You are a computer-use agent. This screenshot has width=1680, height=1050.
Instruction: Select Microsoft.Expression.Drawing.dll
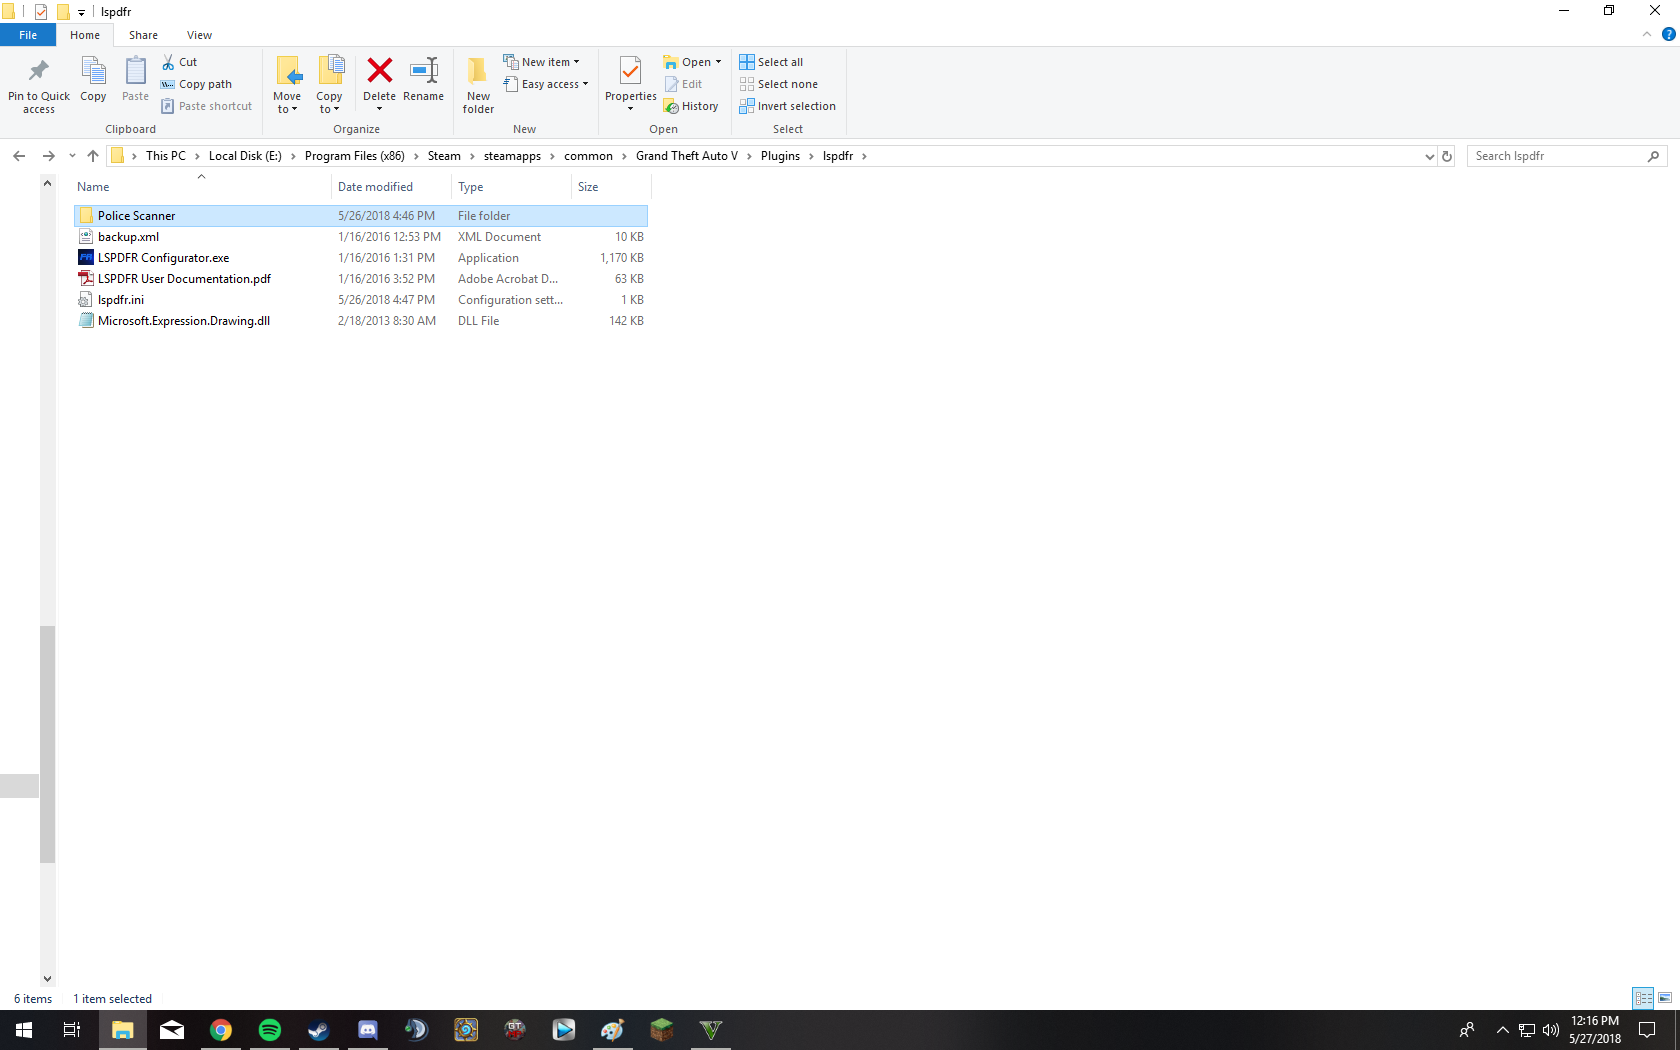[x=361, y=321]
